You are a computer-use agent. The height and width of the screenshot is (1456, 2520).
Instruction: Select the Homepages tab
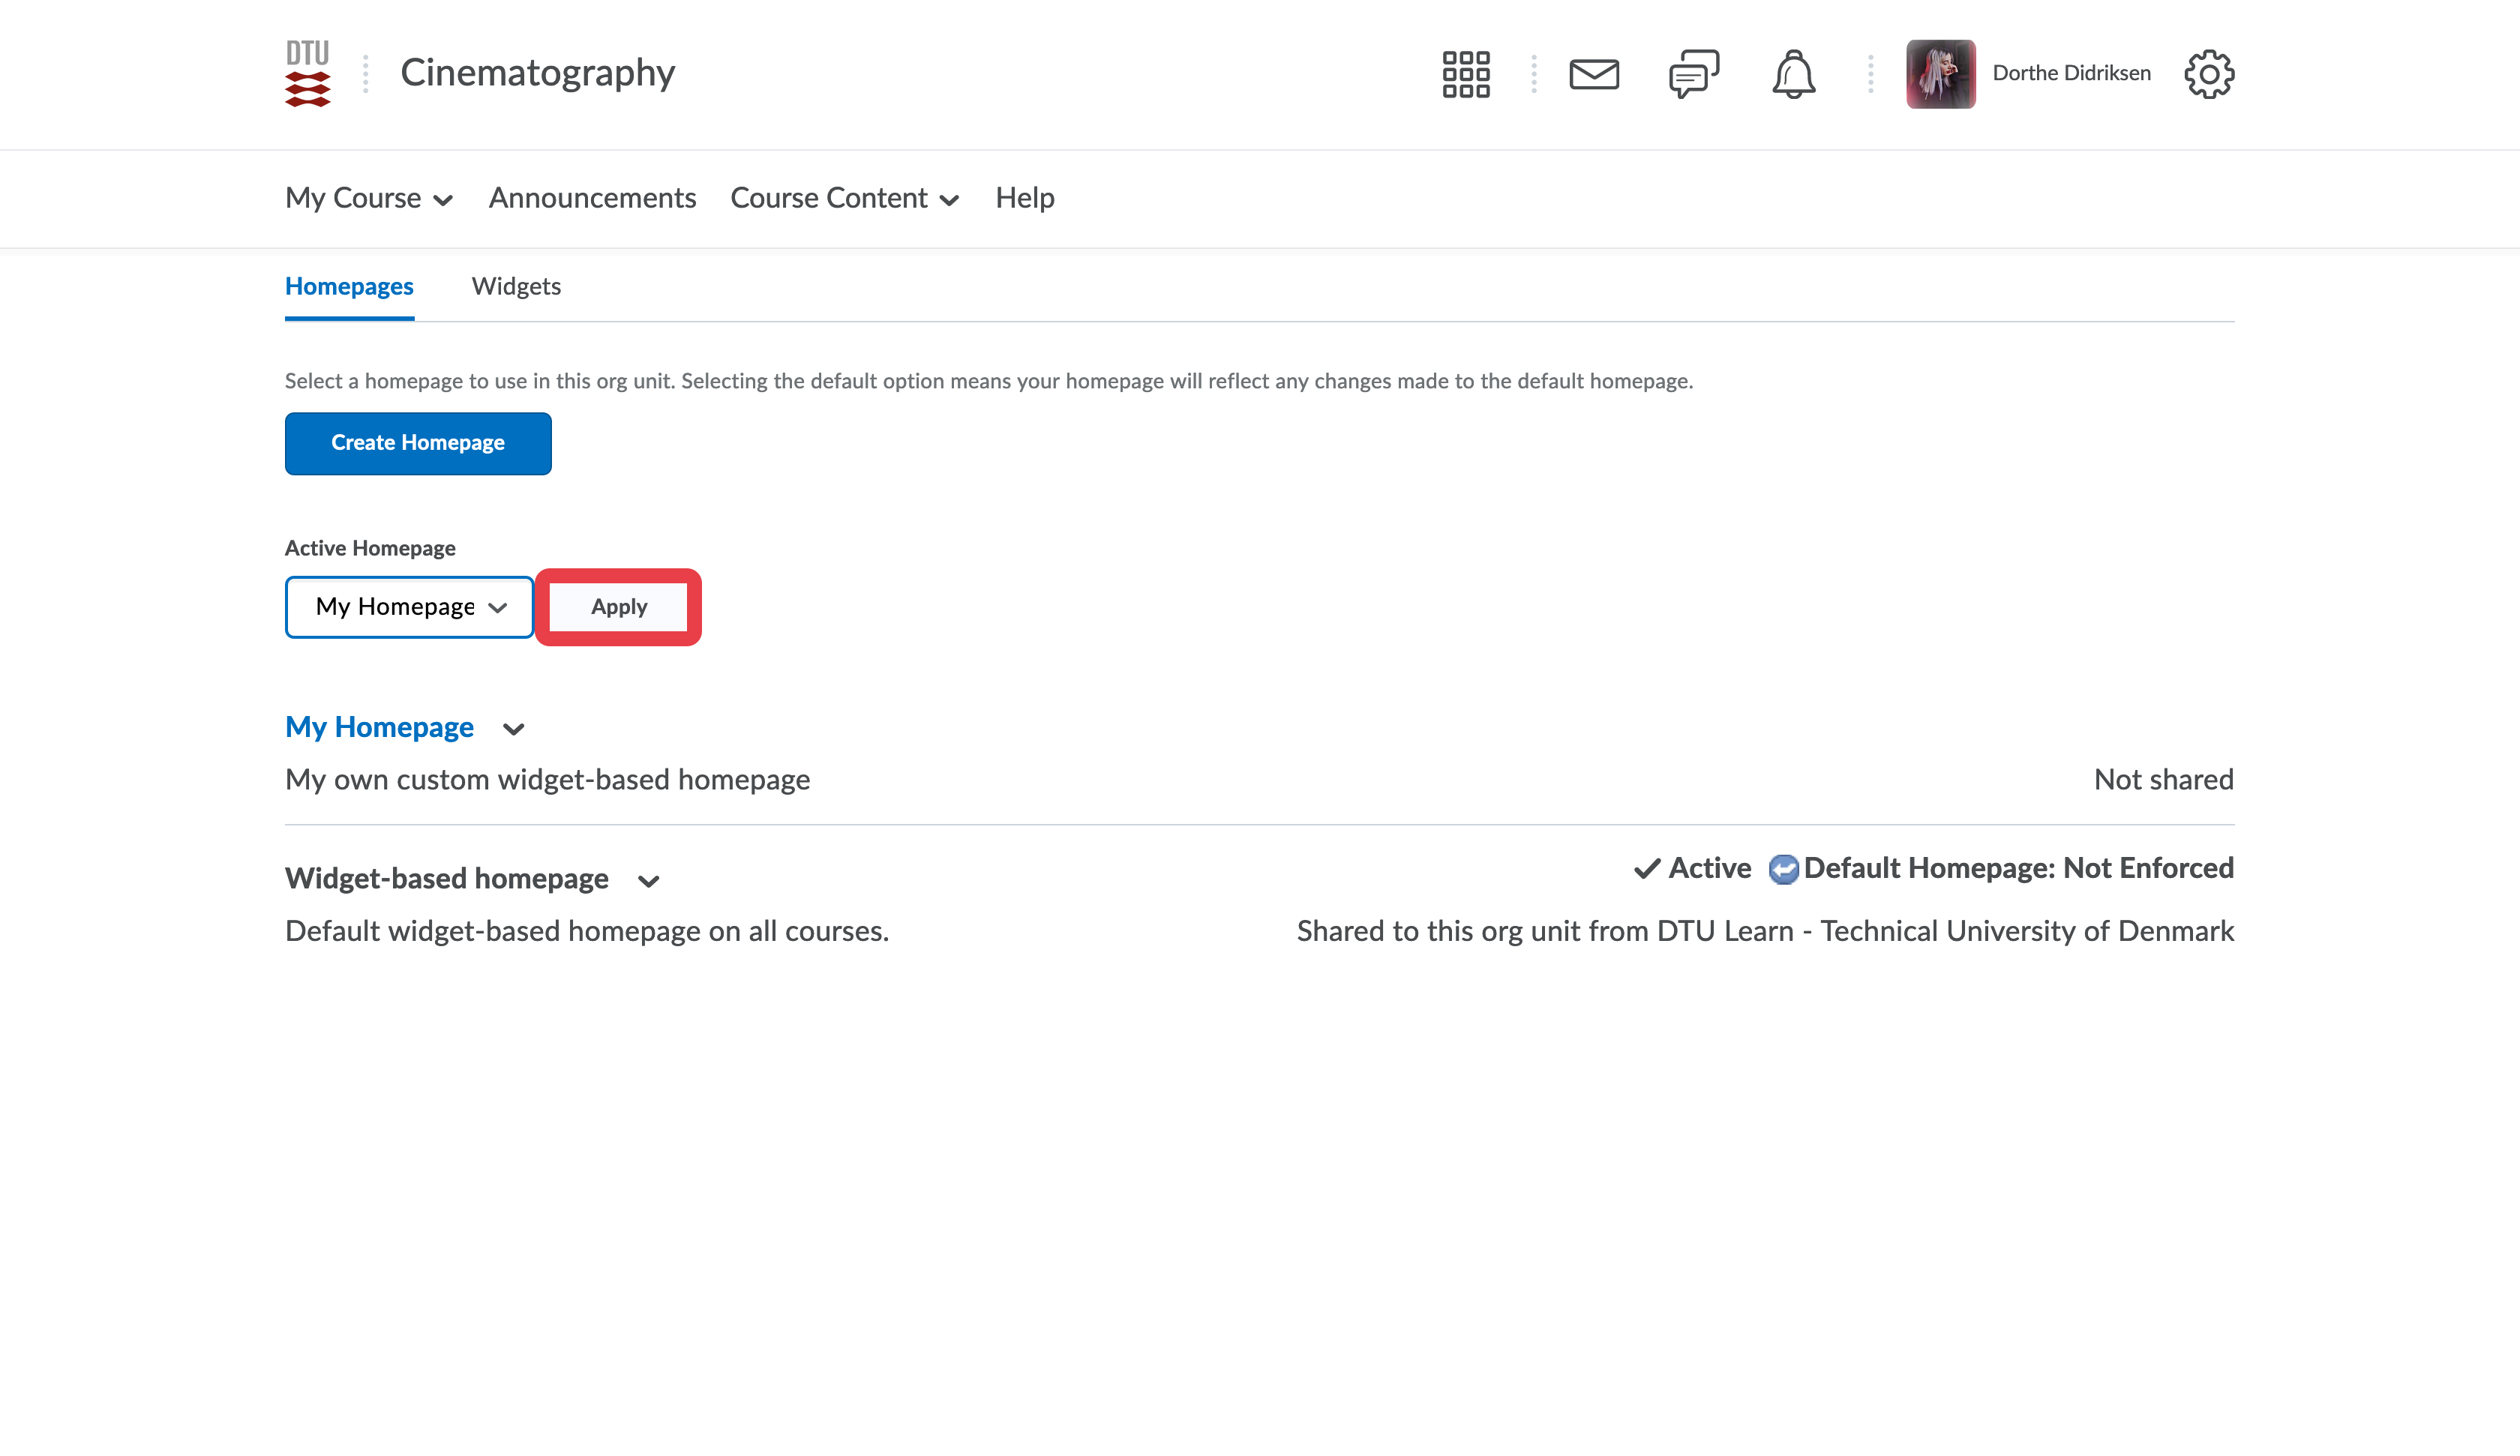pos(349,286)
